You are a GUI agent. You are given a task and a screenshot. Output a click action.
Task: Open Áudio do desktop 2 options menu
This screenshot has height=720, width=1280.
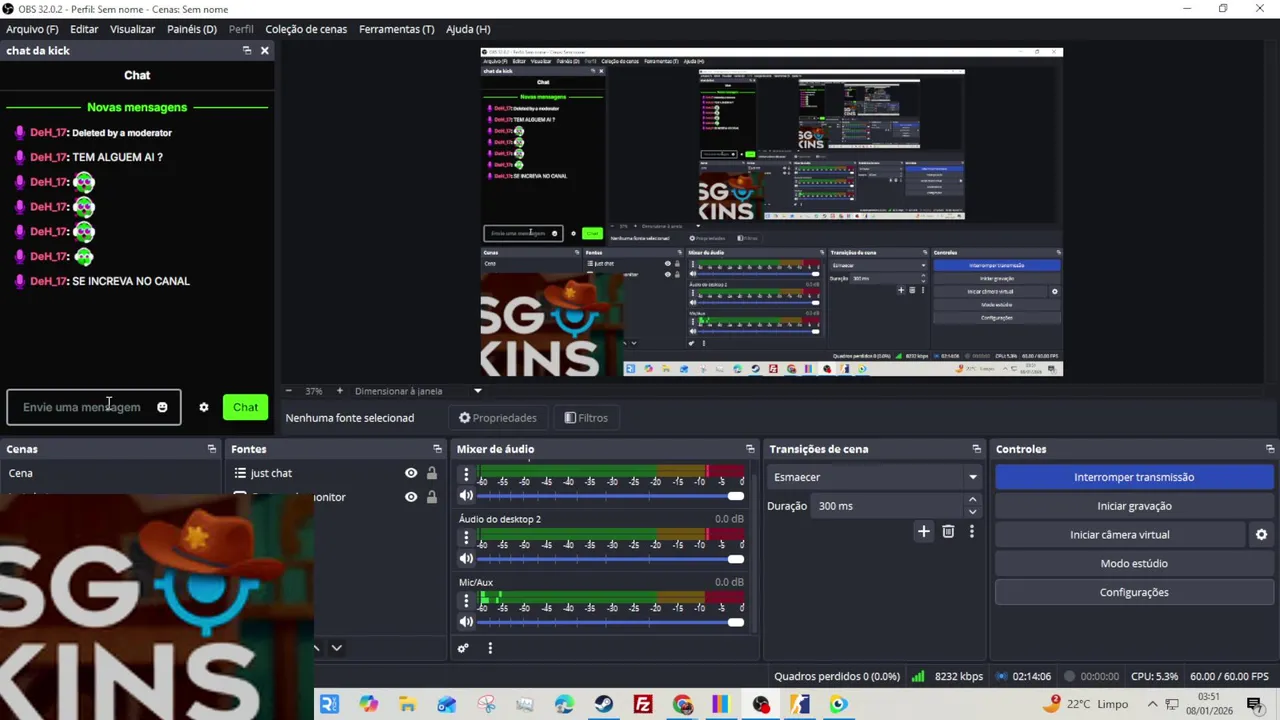(466, 538)
